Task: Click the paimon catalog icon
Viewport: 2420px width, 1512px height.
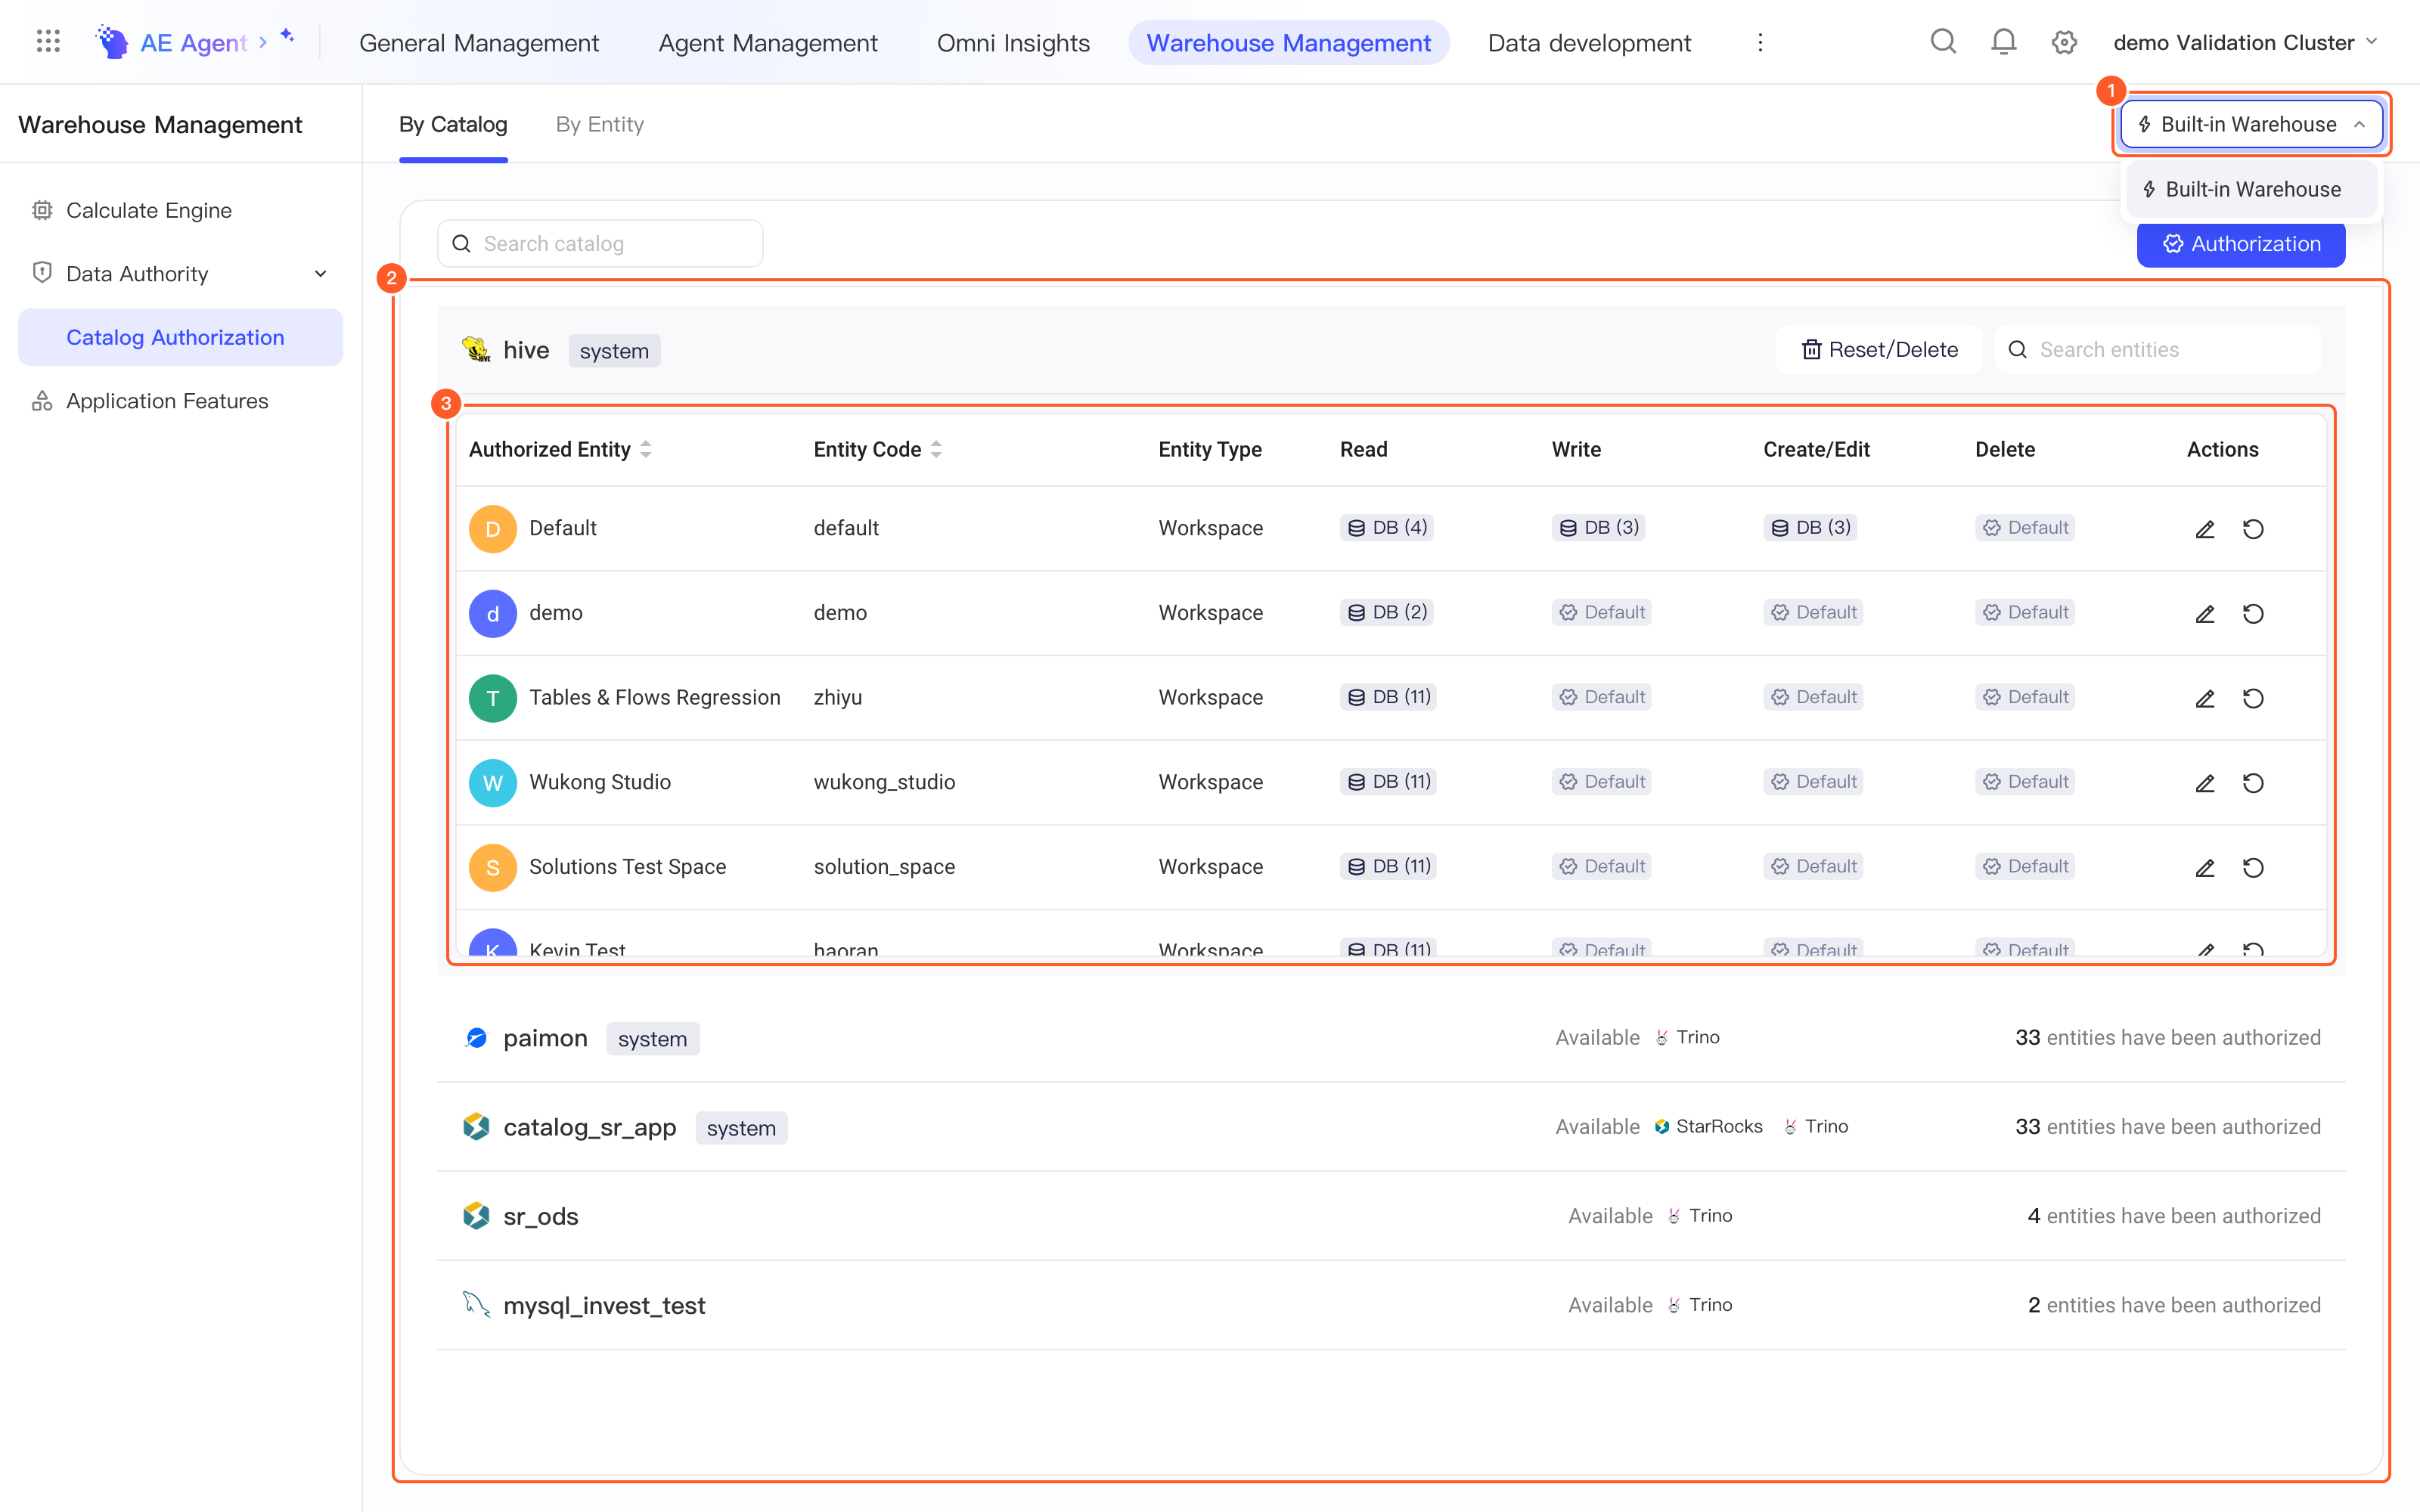Action: pos(476,1038)
